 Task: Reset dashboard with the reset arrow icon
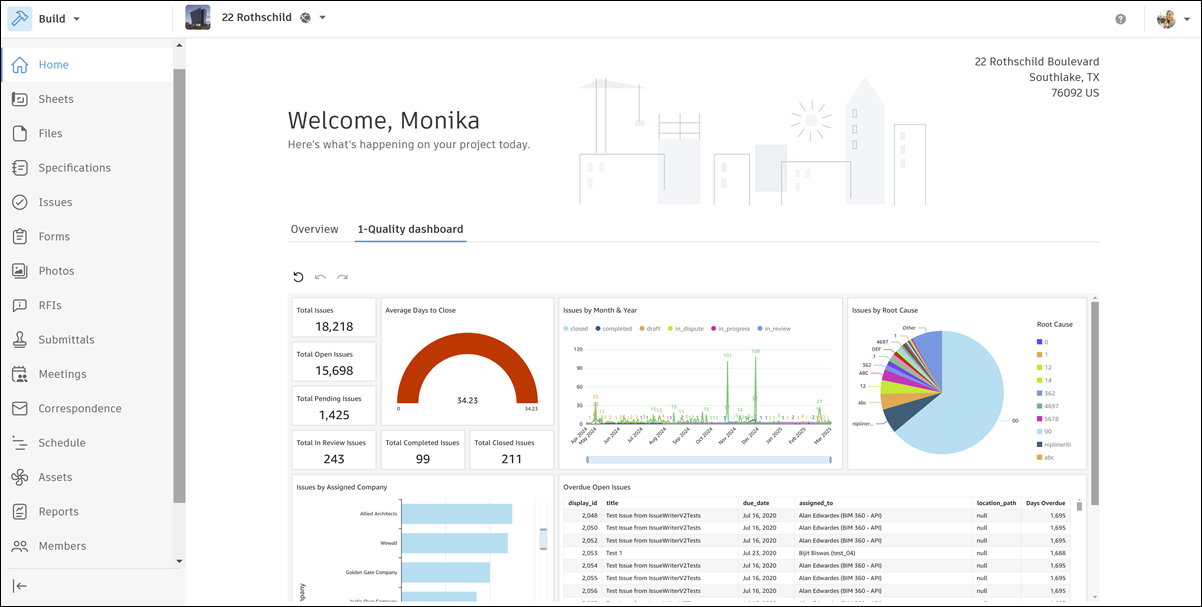click(x=298, y=277)
